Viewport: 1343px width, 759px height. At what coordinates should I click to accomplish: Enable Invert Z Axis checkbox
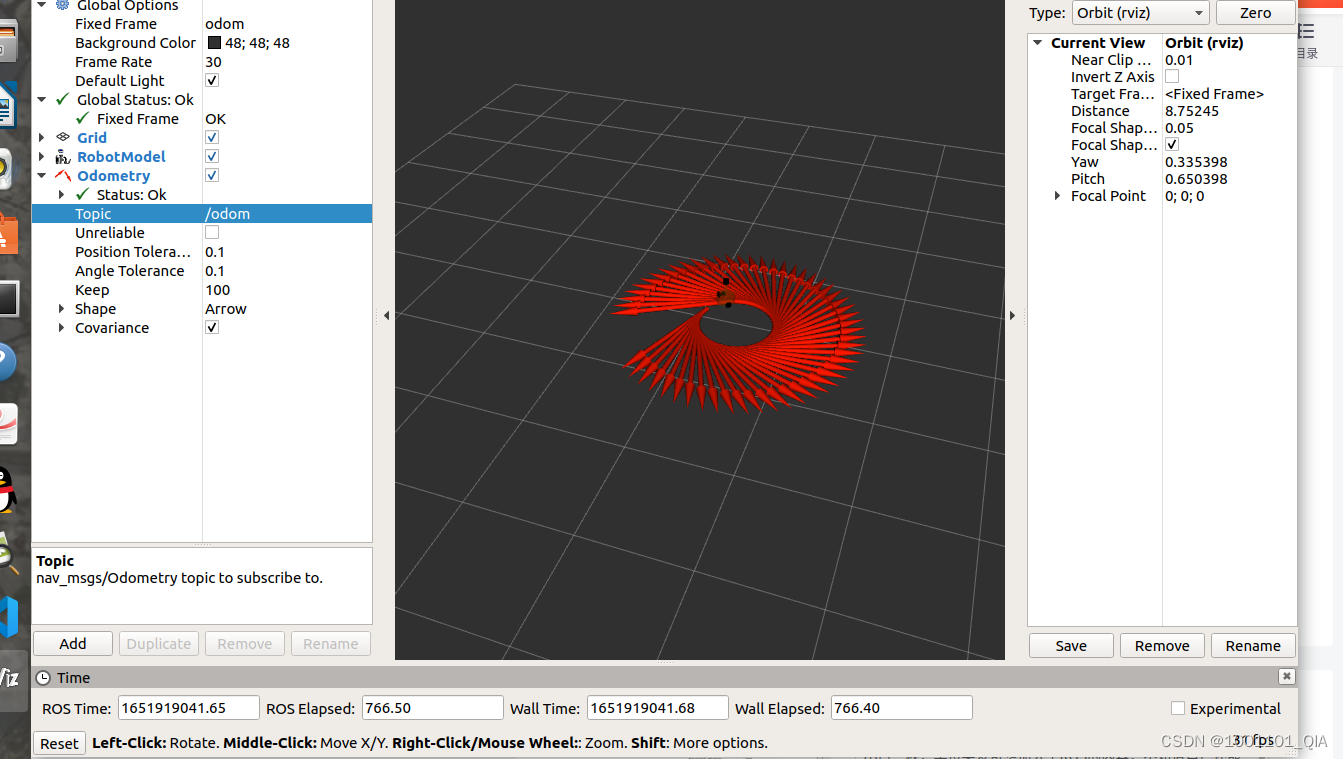pyautogui.click(x=1172, y=76)
